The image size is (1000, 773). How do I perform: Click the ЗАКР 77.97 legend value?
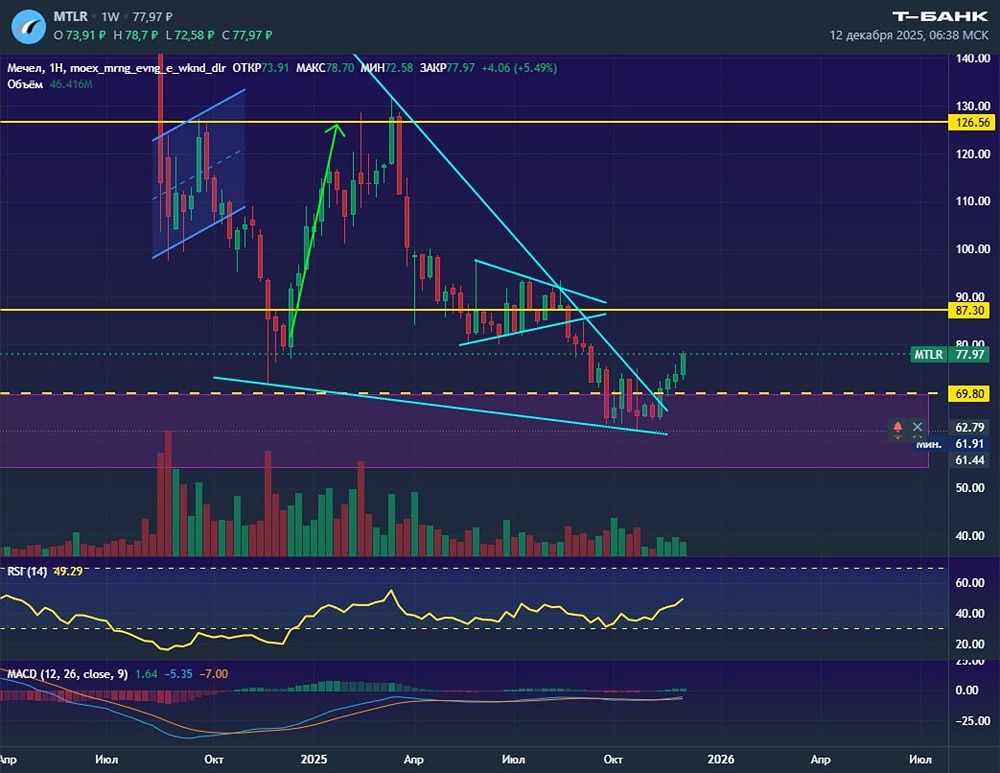point(447,68)
